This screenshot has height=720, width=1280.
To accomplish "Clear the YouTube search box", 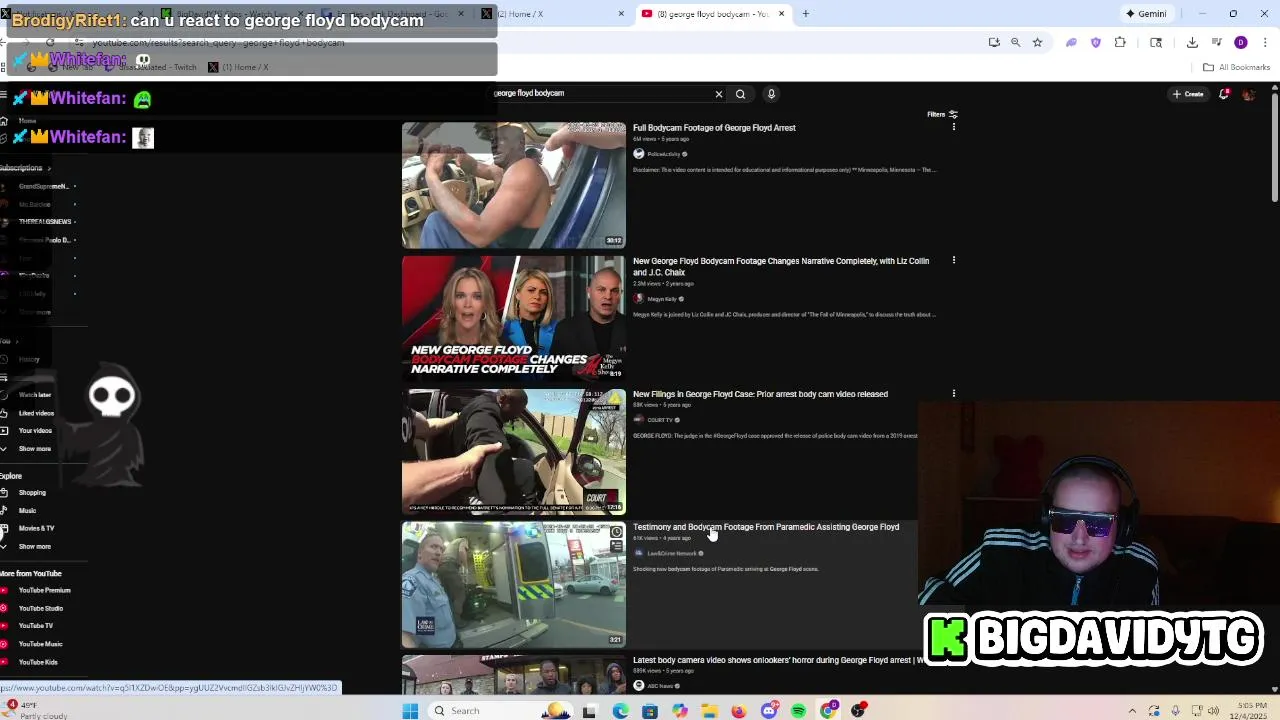I will pos(718,94).
